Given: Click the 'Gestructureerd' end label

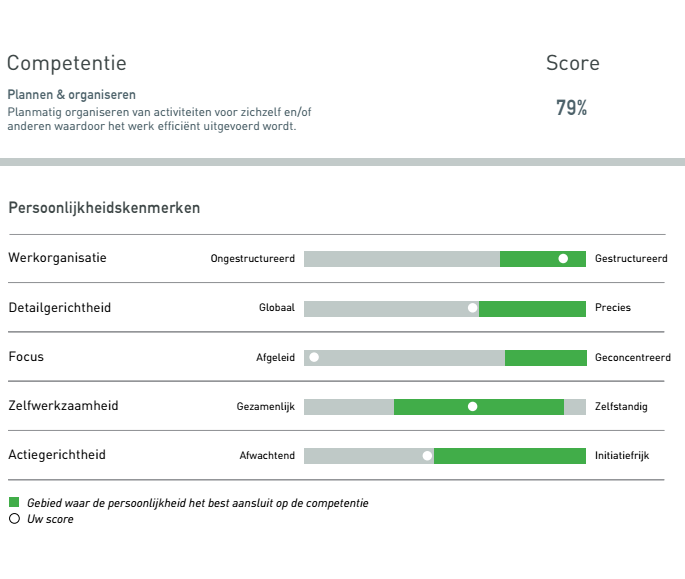Looking at the screenshot, I should click(631, 258).
